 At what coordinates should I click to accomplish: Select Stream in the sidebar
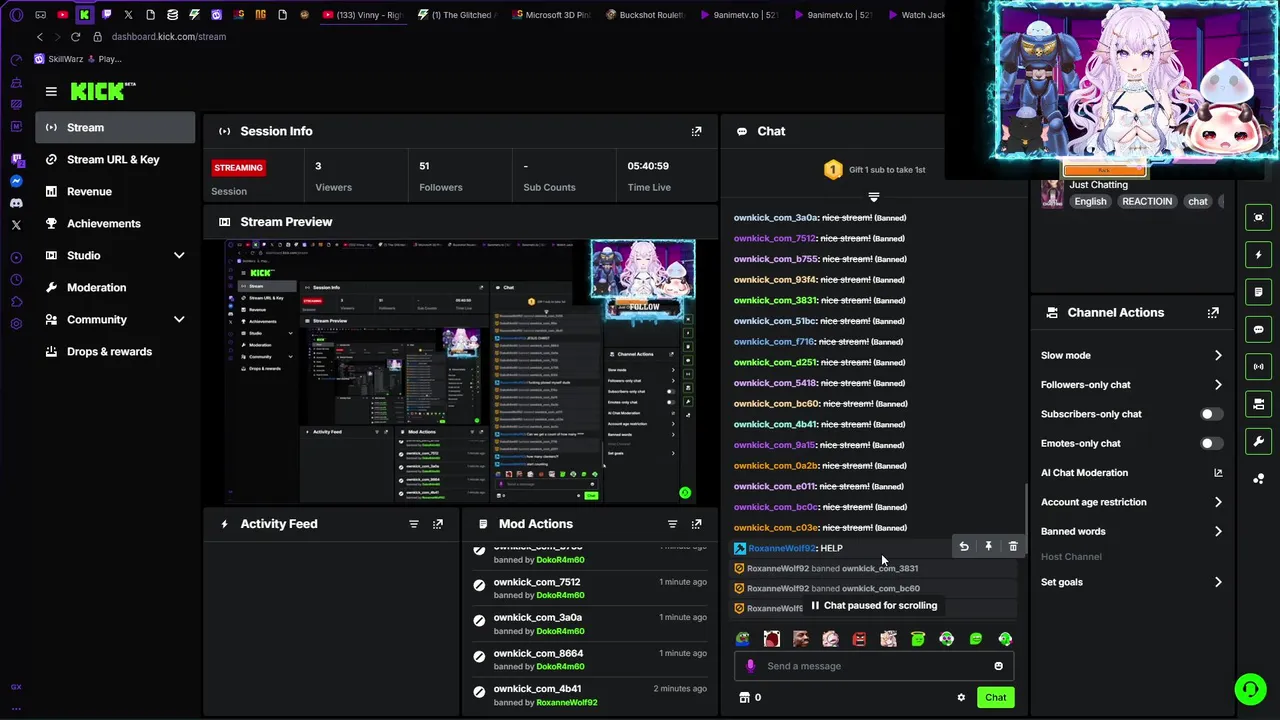coord(116,128)
